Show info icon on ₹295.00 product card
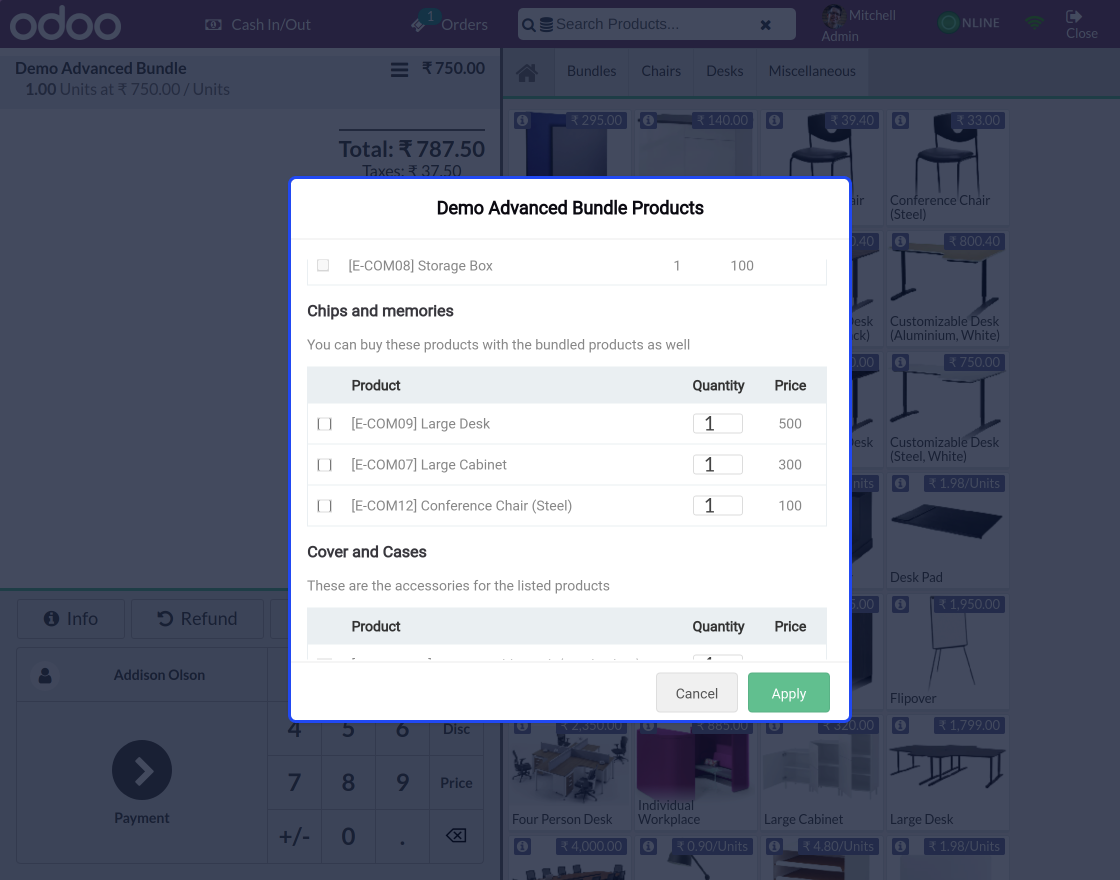 [522, 120]
